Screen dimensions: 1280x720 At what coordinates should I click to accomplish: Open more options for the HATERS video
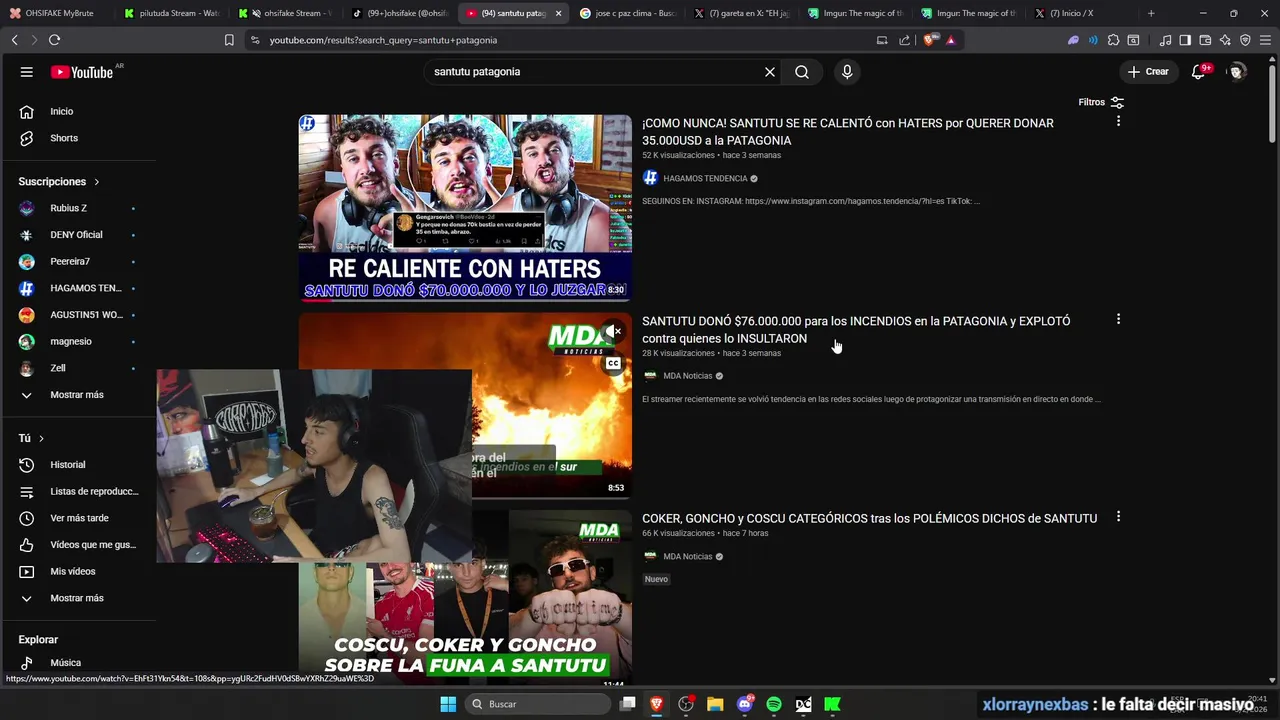click(1118, 121)
